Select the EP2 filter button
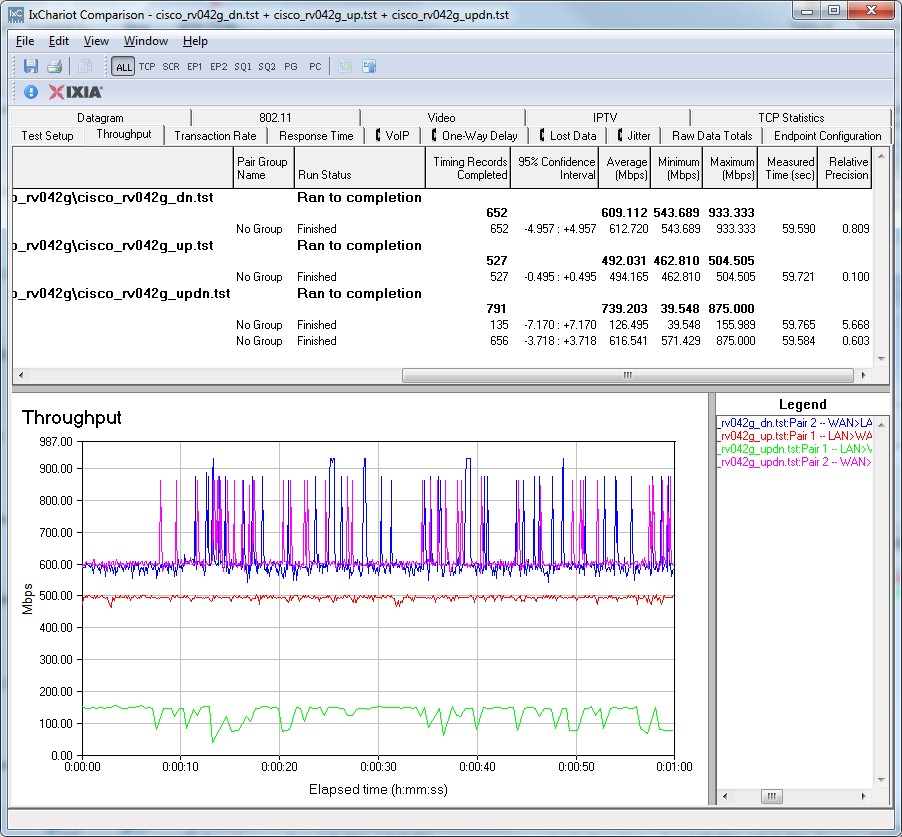The image size is (902, 837). (219, 67)
